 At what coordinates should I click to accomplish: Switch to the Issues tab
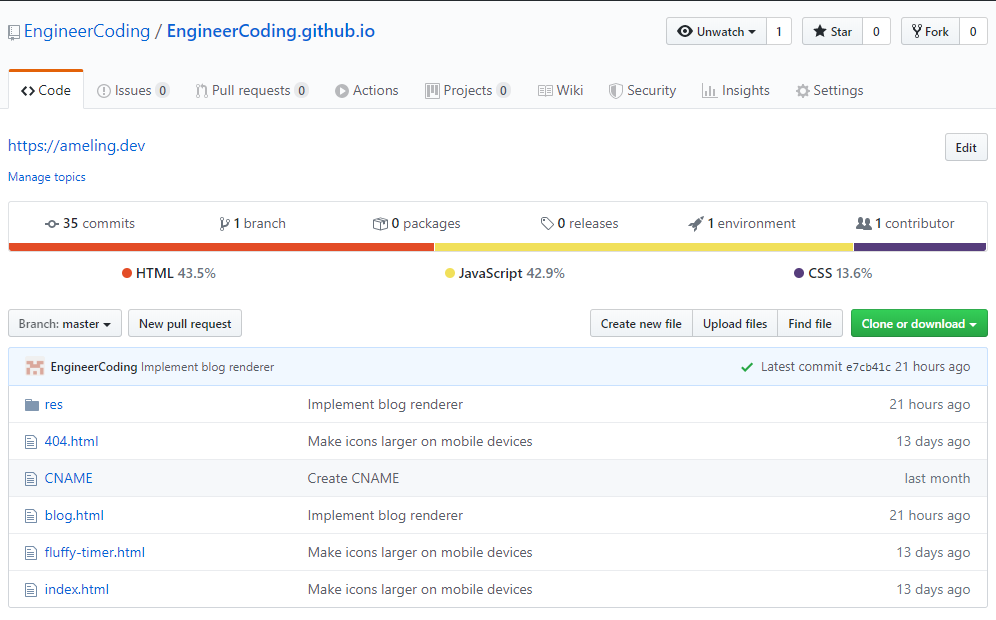(132, 91)
